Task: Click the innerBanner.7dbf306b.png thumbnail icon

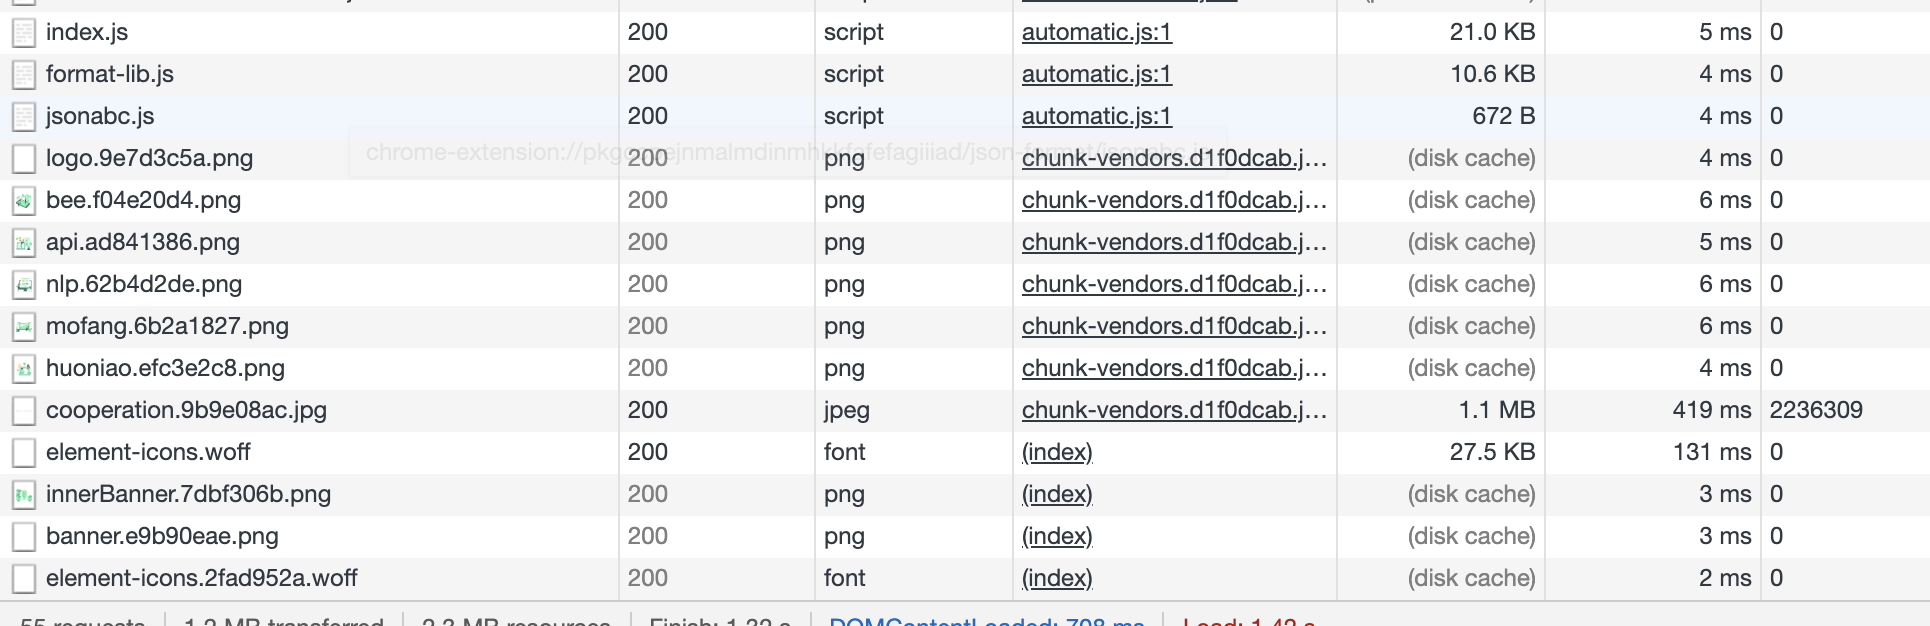Action: click(x=24, y=495)
